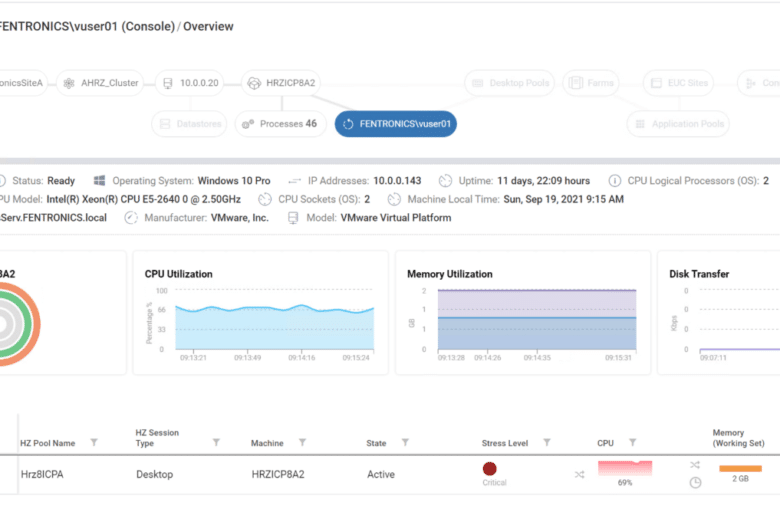Click the shuffle icon left of memory bar

click(695, 465)
